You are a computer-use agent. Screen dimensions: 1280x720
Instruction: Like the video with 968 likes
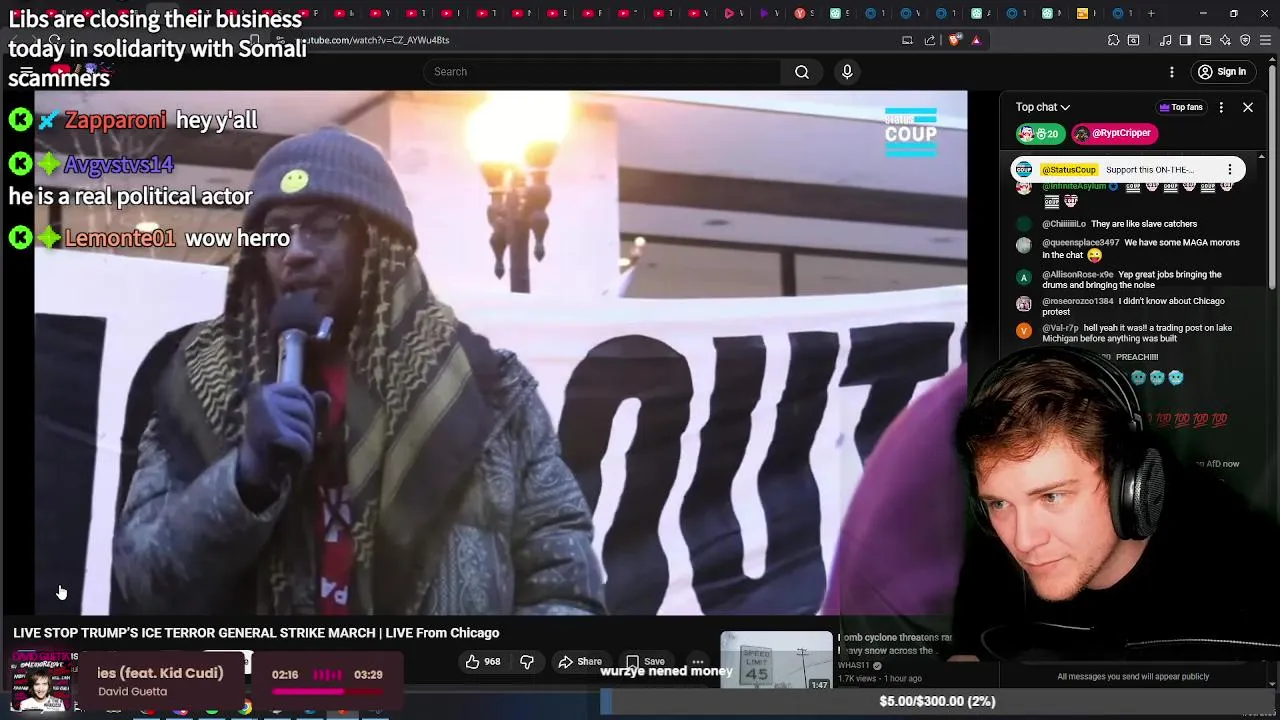pos(482,661)
